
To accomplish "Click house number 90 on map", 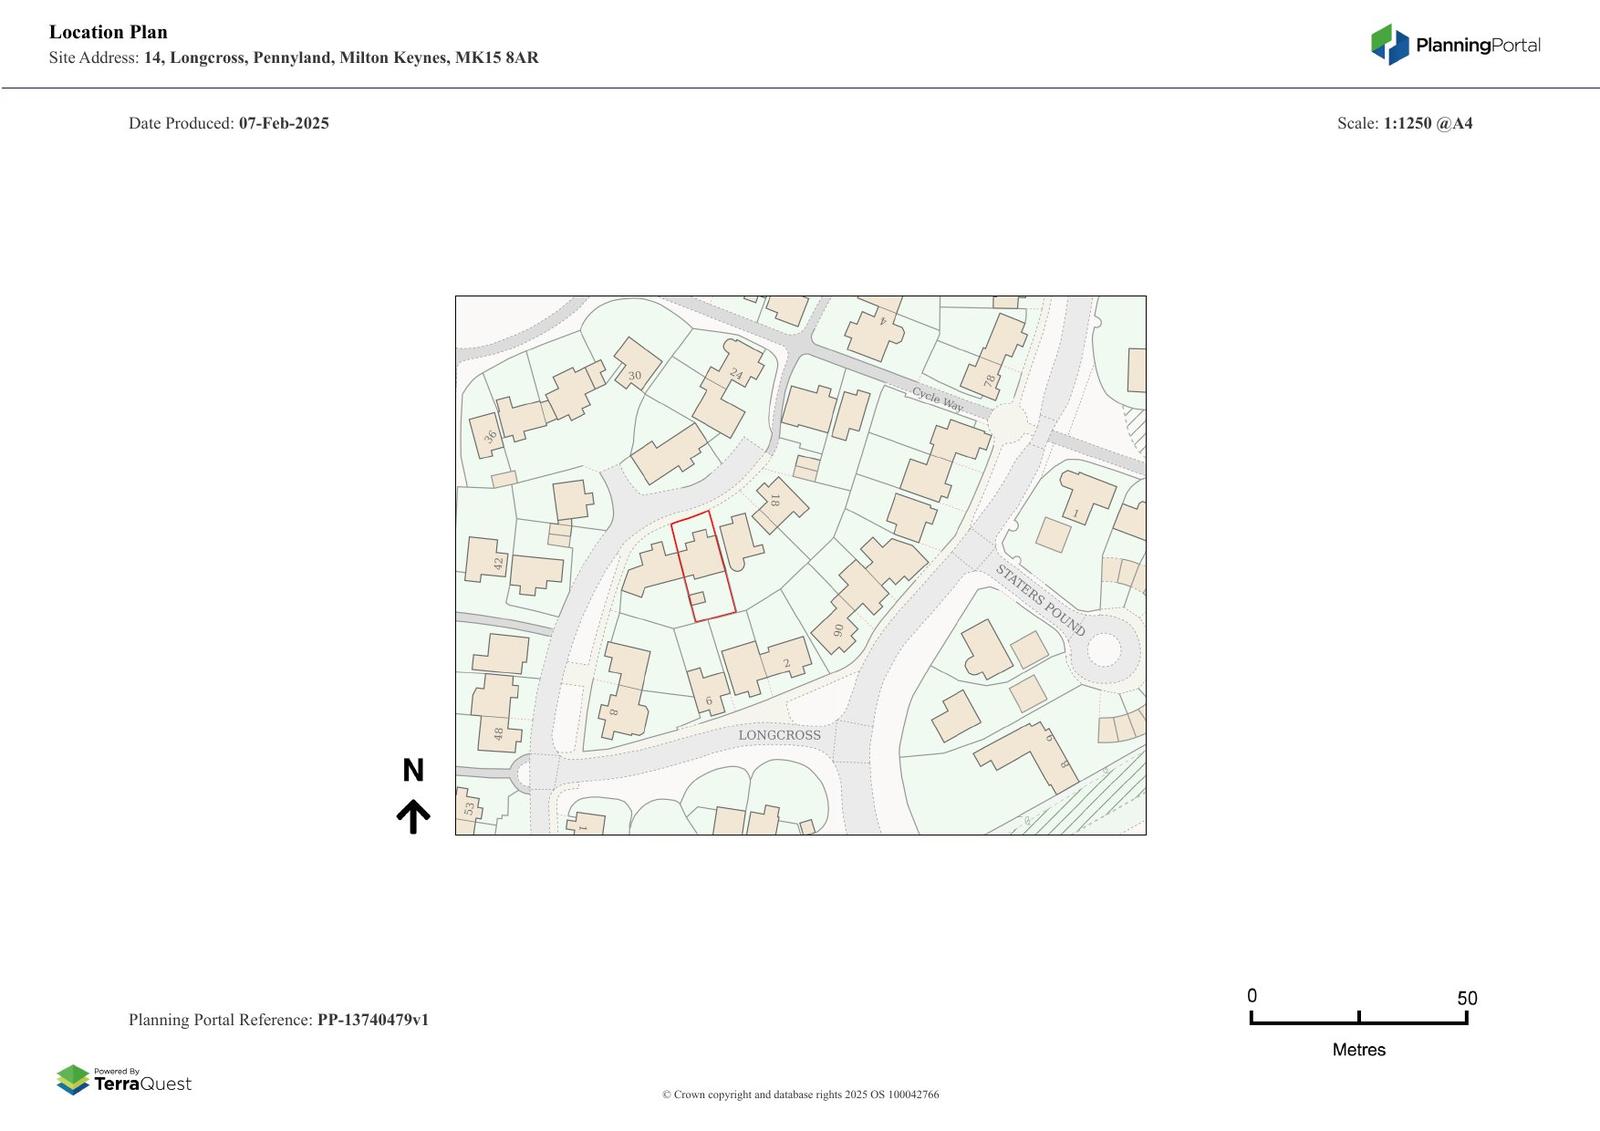I will pos(838,631).
